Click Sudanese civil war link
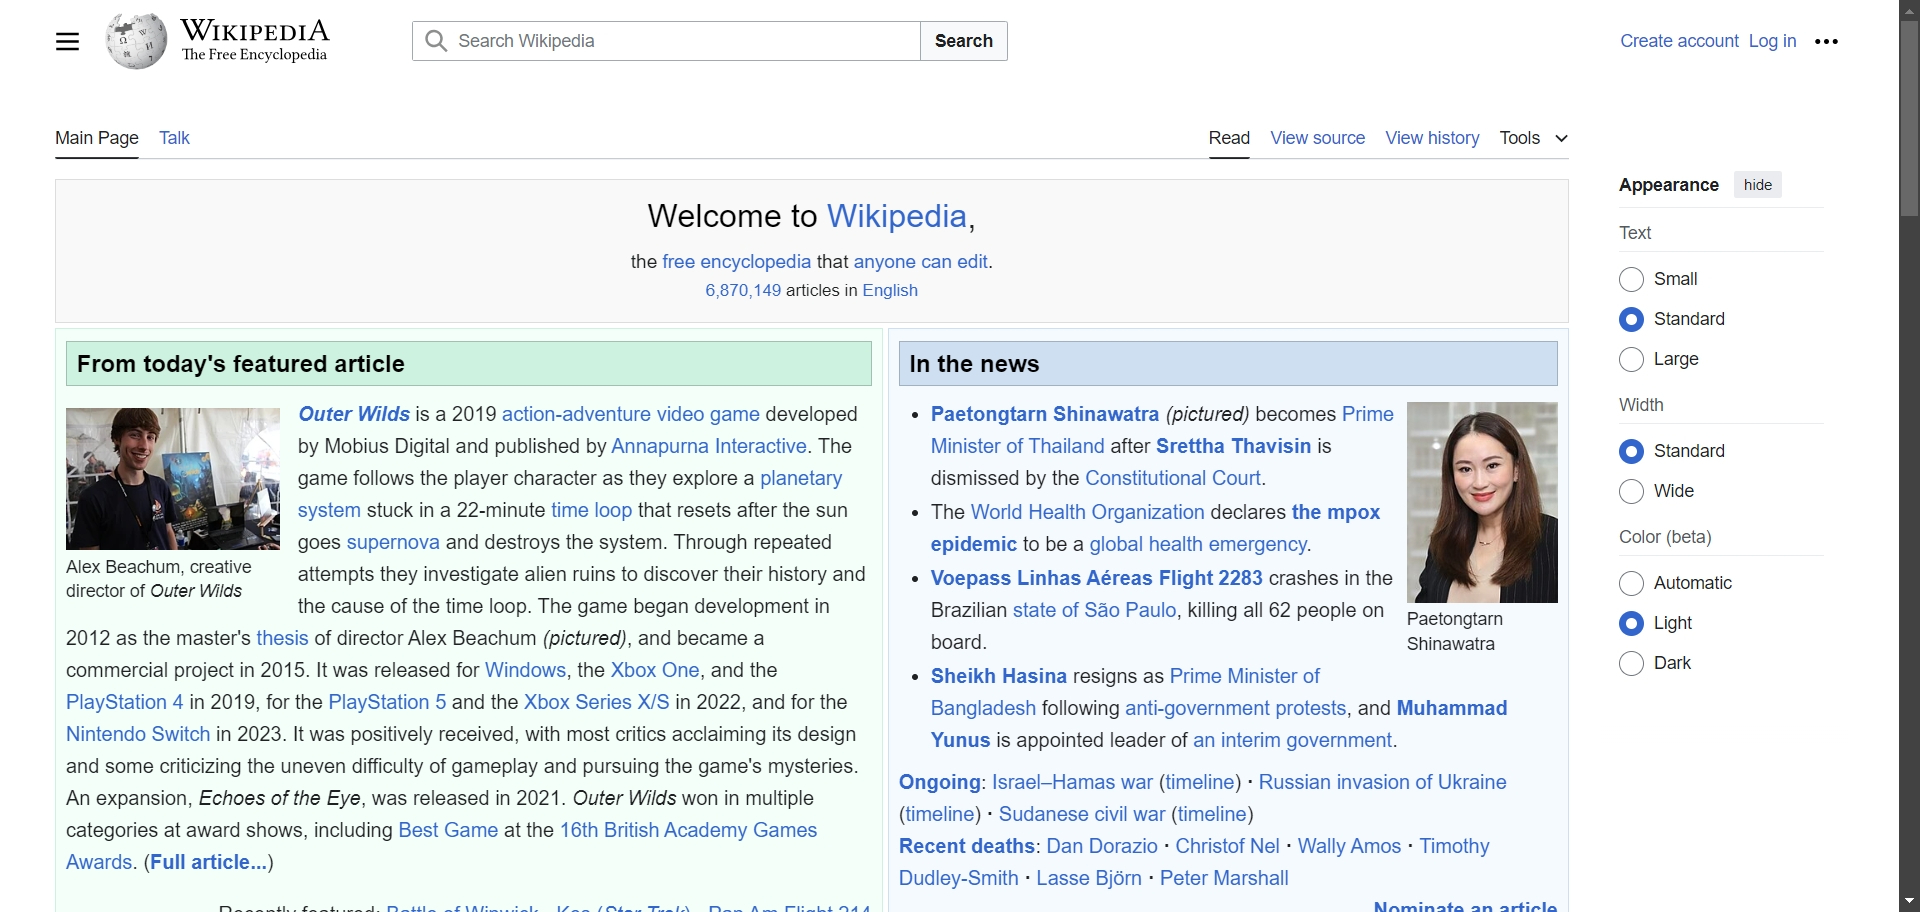The height and width of the screenshot is (912, 1920). pos(1082,814)
